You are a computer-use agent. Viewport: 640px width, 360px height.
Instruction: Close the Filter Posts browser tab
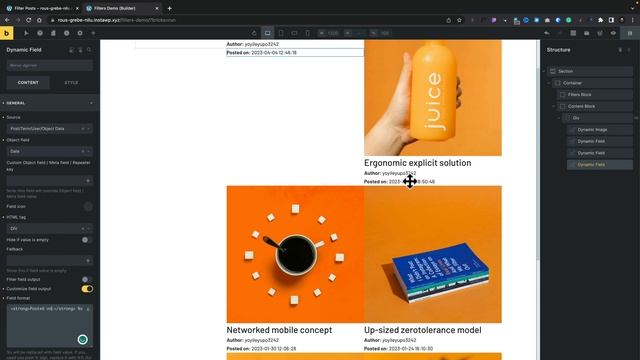(x=77, y=8)
